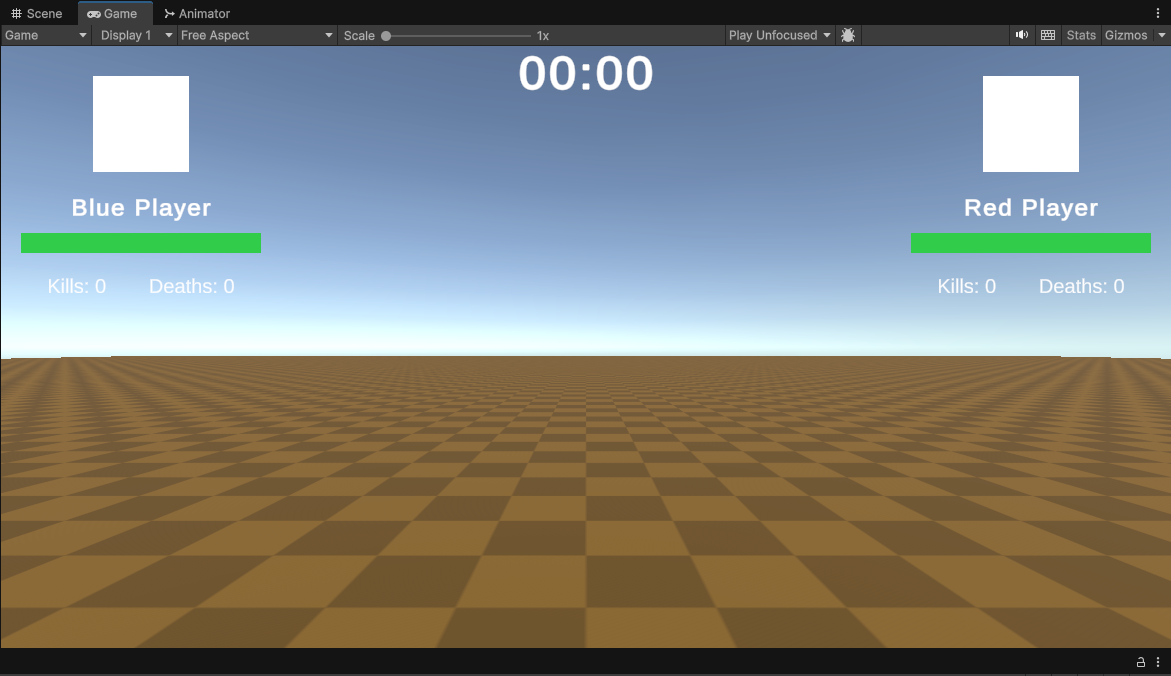Click the 00:00 timer text
The height and width of the screenshot is (676, 1171).
(x=586, y=73)
